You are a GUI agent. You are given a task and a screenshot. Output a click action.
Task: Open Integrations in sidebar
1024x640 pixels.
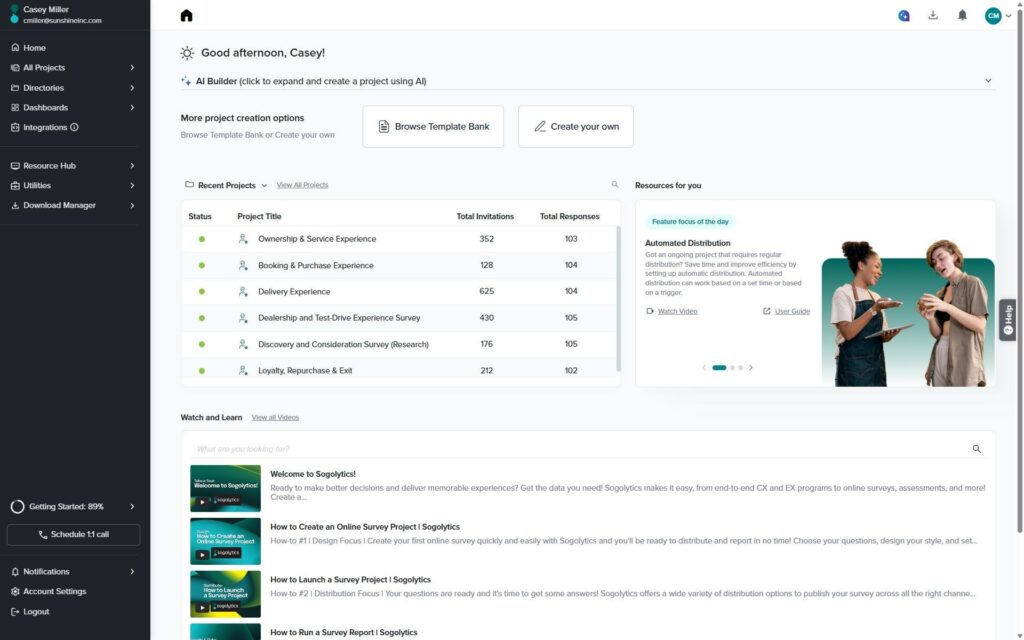pyautogui.click(x=45, y=127)
